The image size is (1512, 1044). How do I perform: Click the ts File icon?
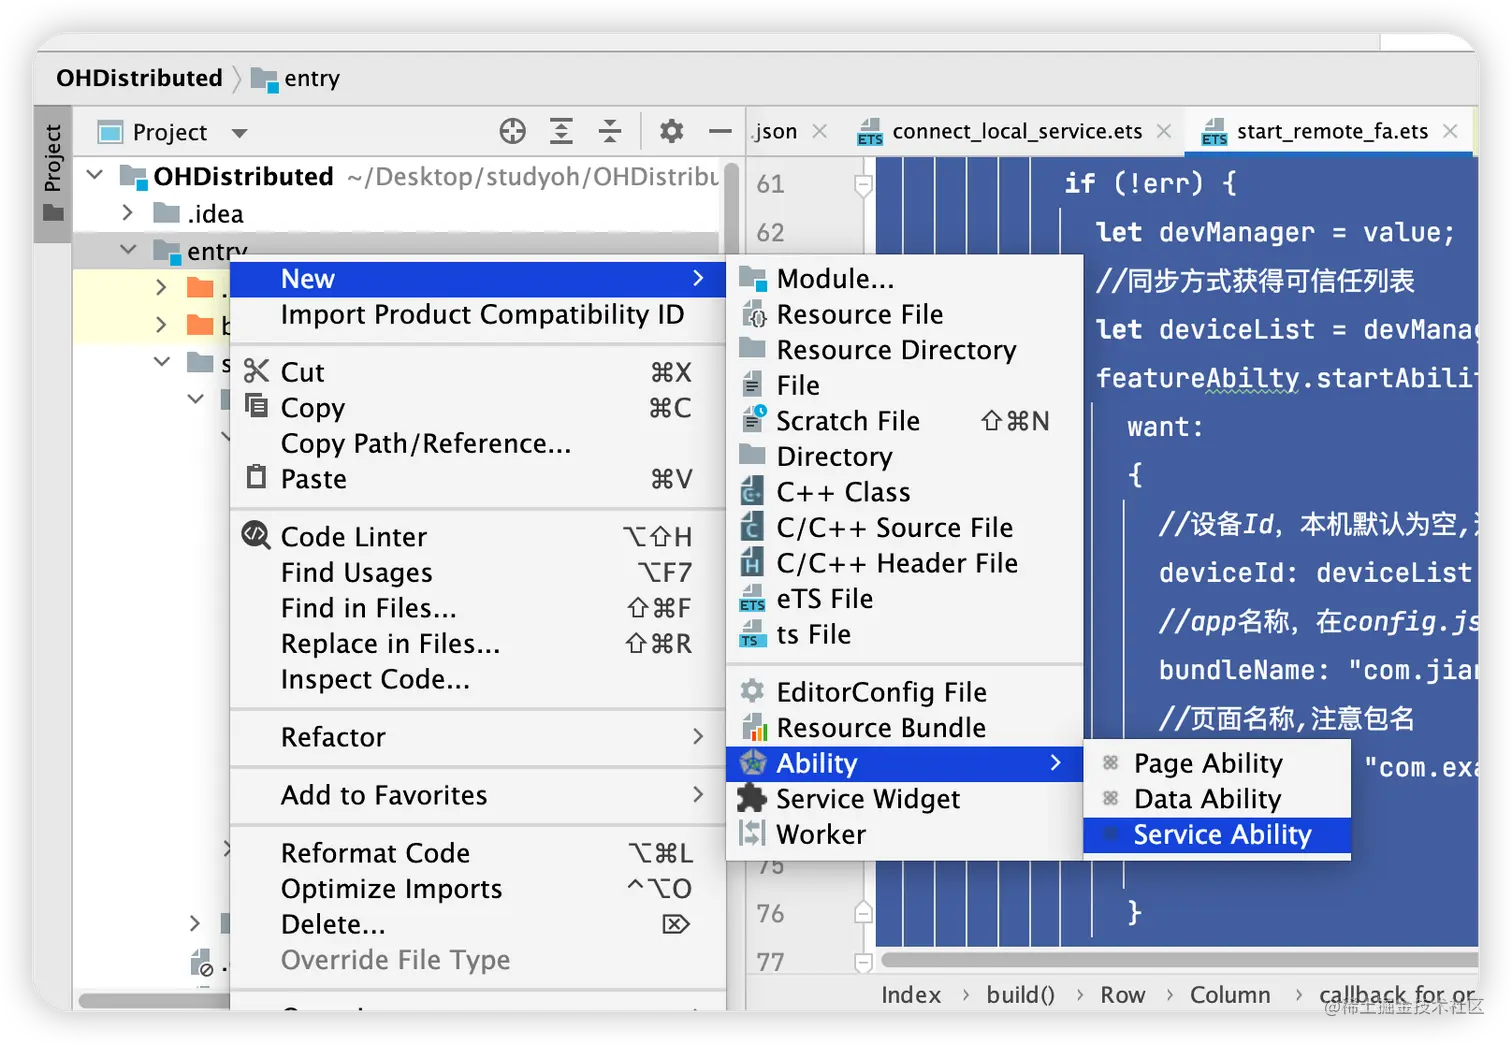[x=753, y=634]
